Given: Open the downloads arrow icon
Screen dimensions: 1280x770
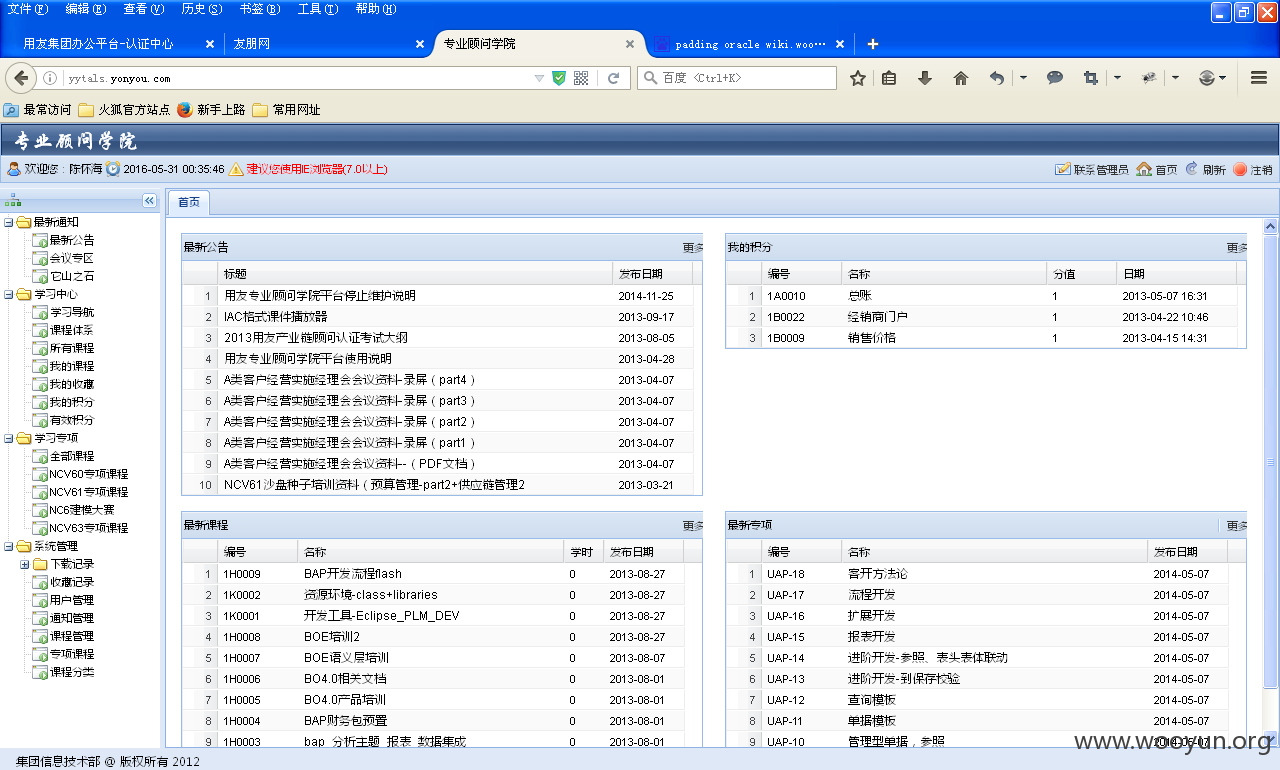Looking at the screenshot, I should (925, 78).
